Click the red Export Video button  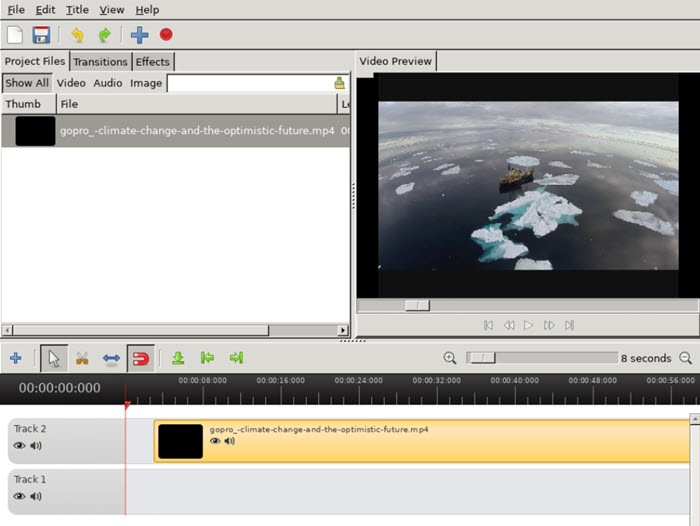tap(166, 35)
